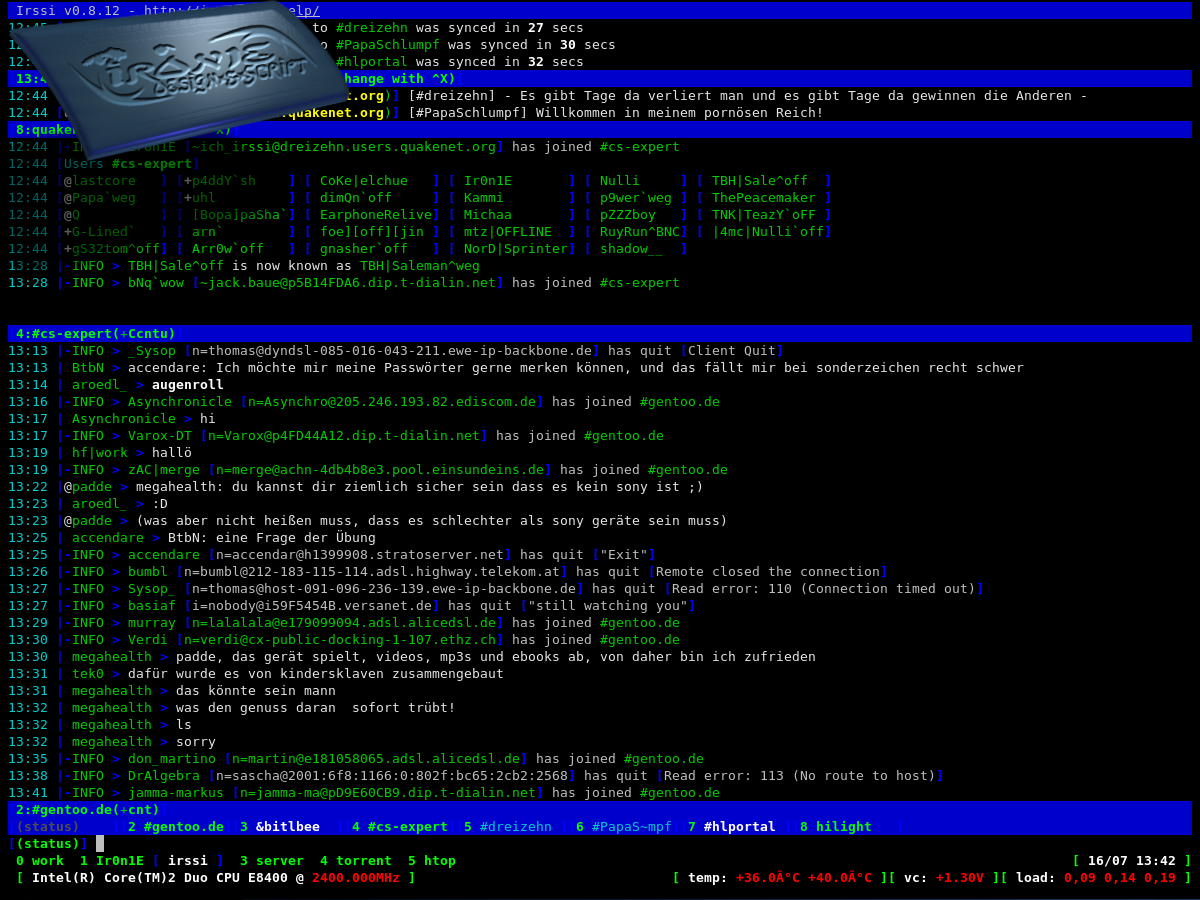Click the temp reading in the status line
1200x900 pixels.
coord(780,878)
